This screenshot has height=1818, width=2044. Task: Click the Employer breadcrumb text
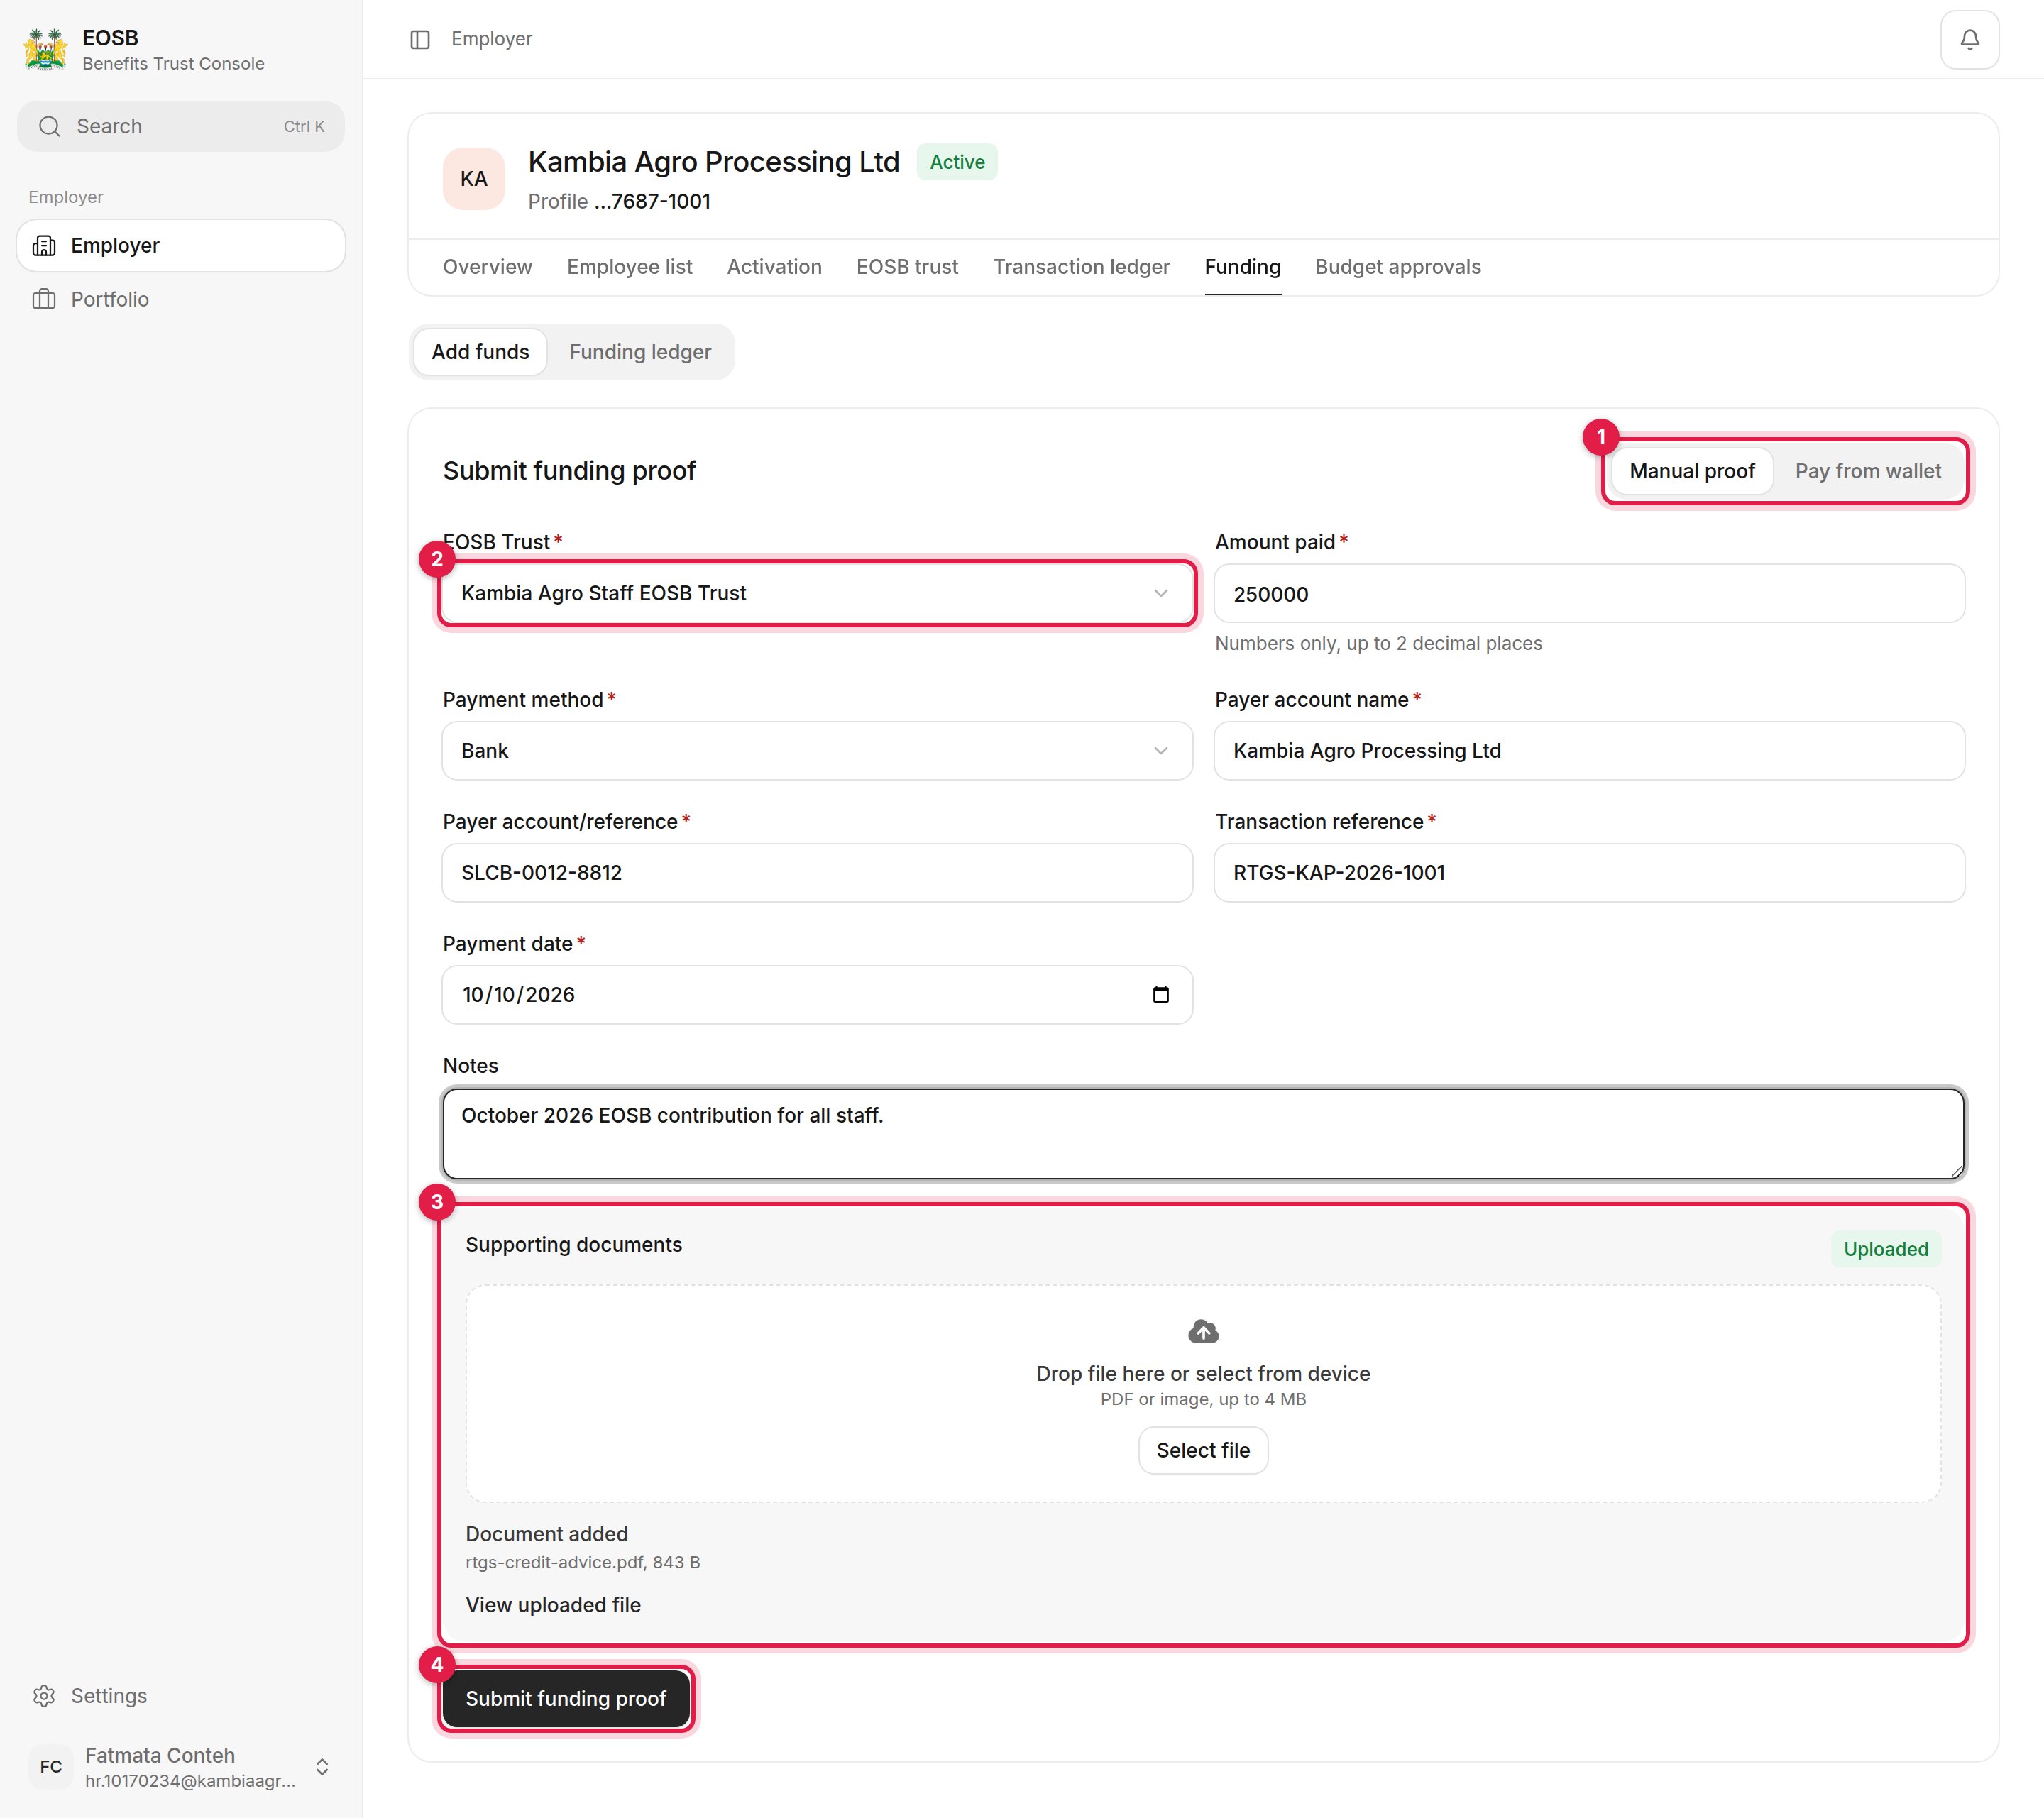point(491,39)
